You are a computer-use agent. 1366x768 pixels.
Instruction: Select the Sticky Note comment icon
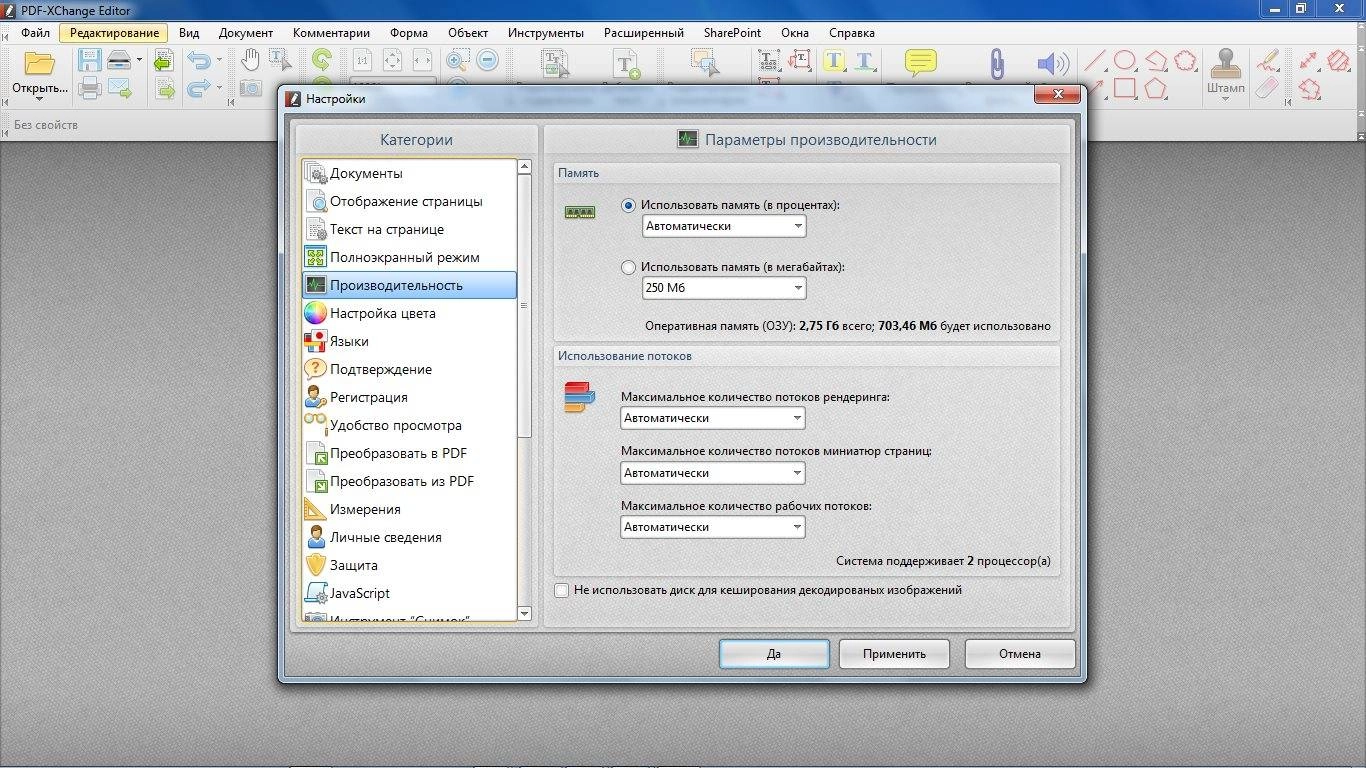coord(921,63)
